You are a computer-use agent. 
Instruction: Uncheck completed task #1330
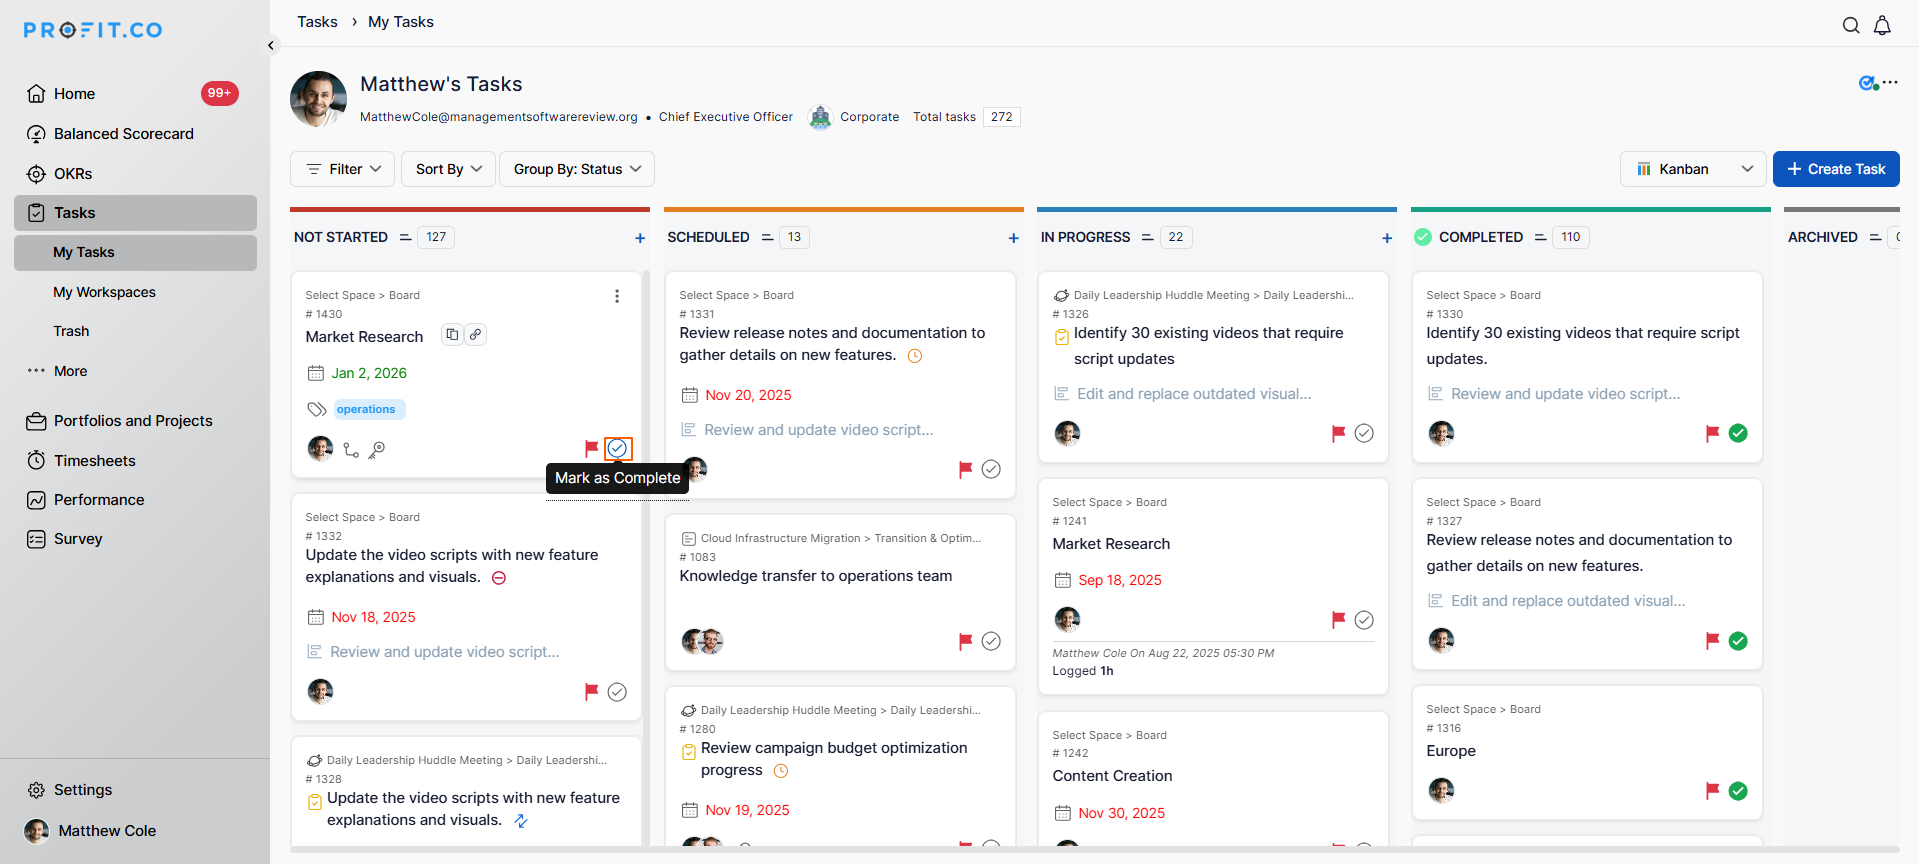(x=1738, y=433)
